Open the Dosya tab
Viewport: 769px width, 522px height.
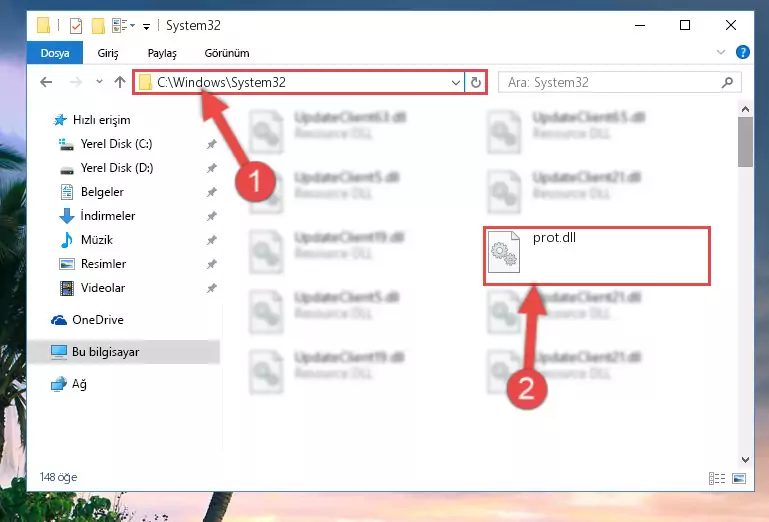click(x=55, y=53)
